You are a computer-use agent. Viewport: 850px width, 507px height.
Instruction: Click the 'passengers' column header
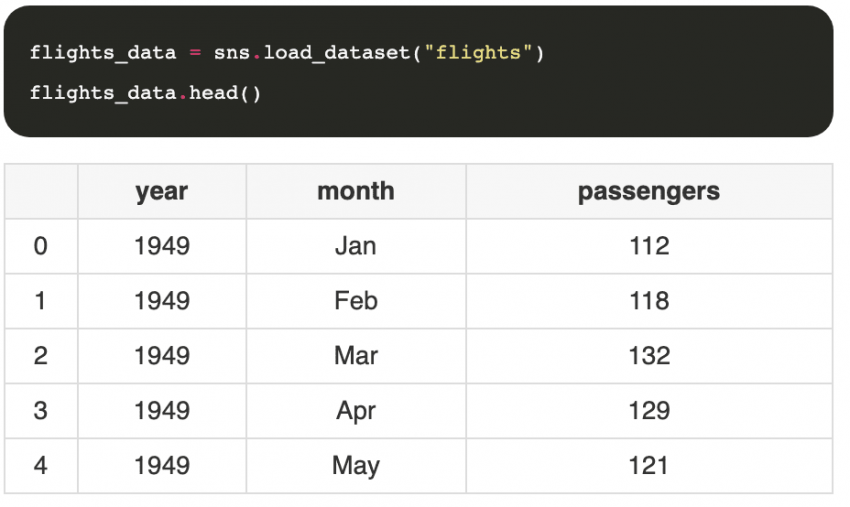pos(649,192)
